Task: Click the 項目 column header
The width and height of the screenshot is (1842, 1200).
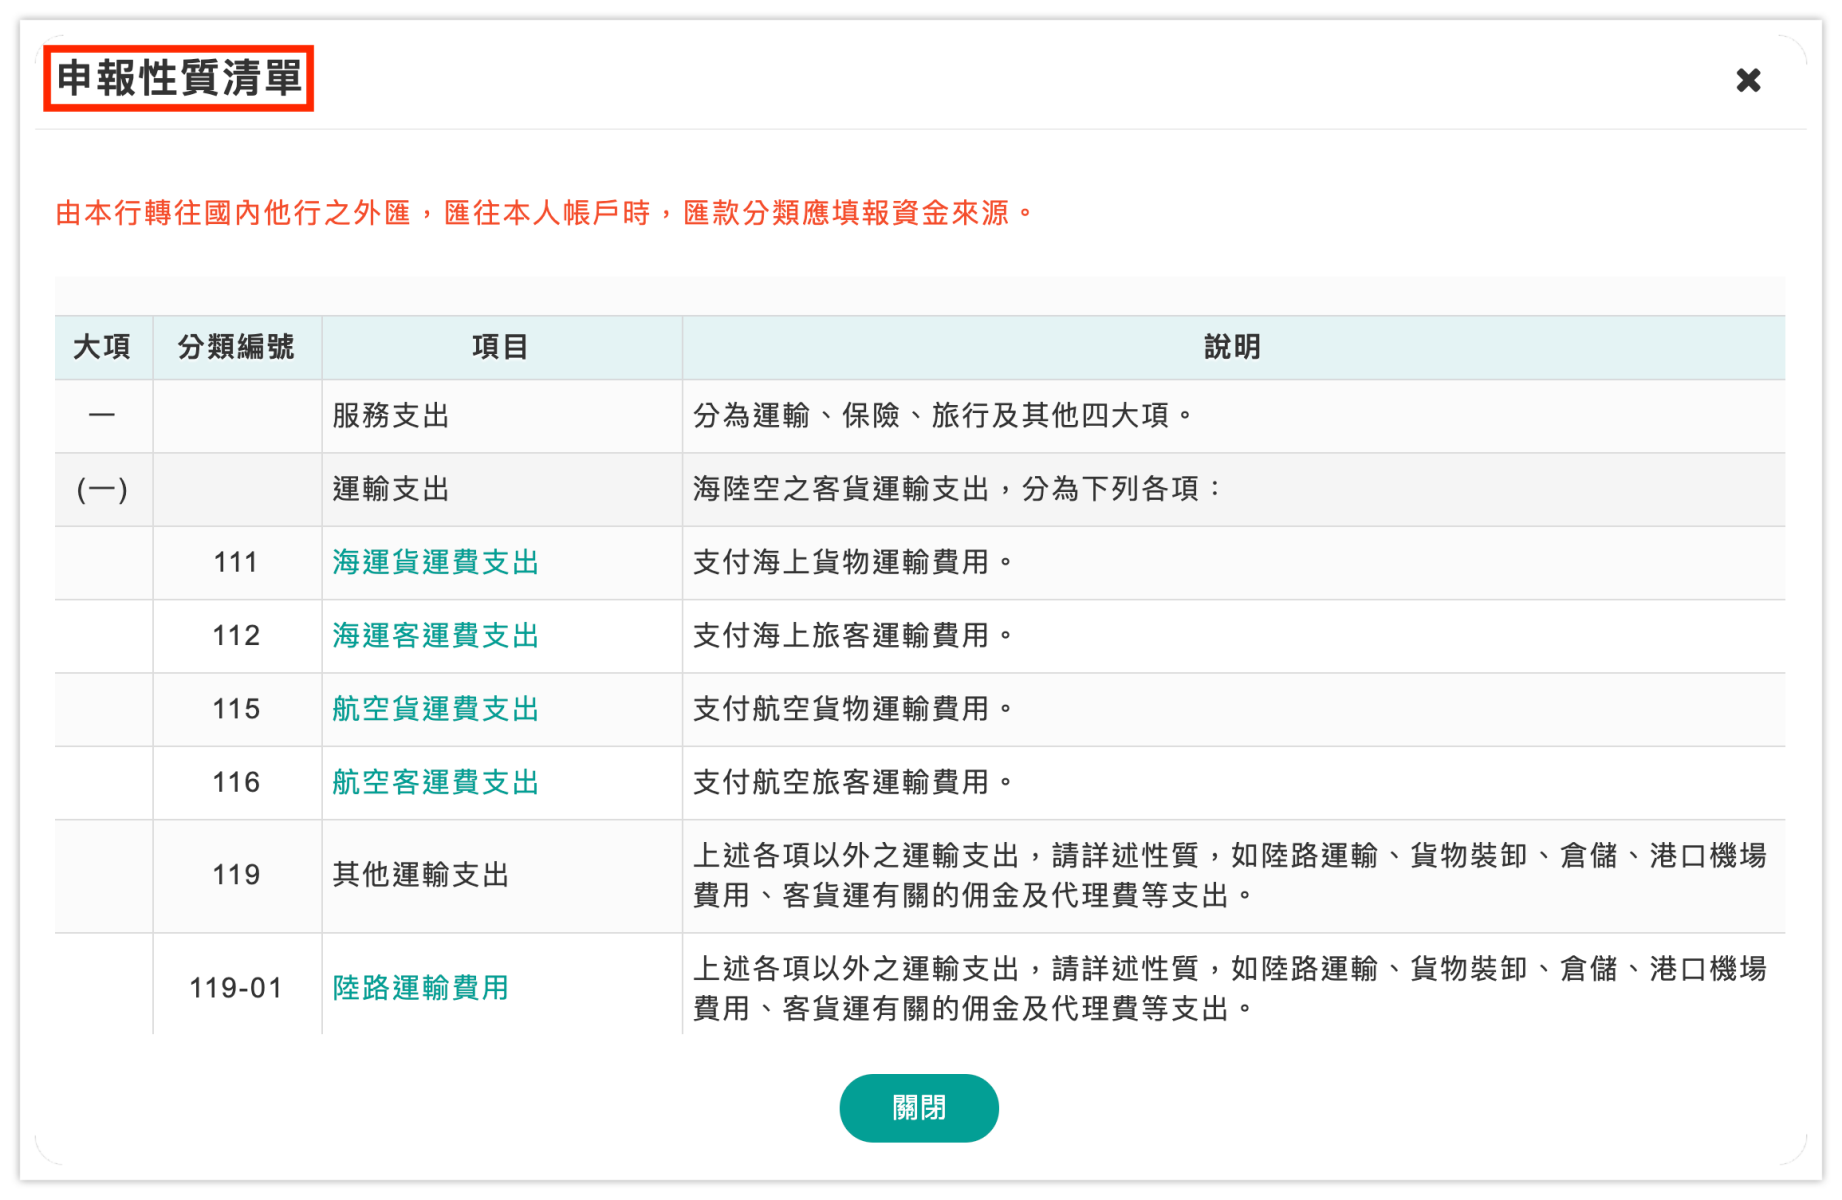Action: click(500, 347)
